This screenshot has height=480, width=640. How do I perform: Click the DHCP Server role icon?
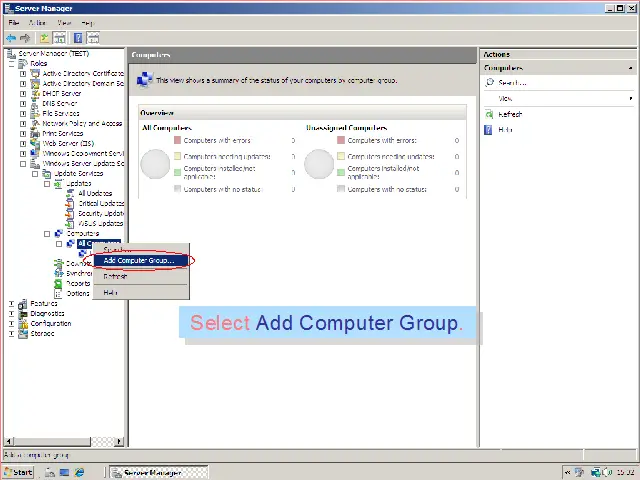pos(36,93)
